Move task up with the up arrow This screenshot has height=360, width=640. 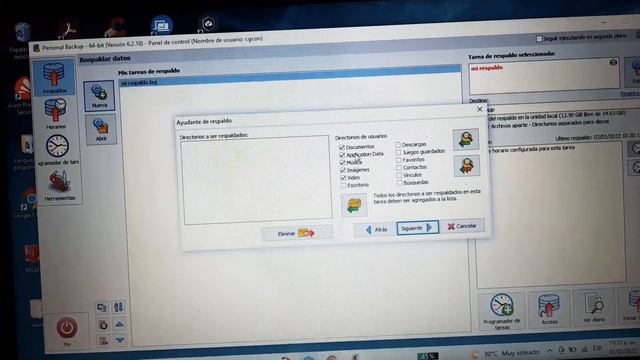point(119,324)
